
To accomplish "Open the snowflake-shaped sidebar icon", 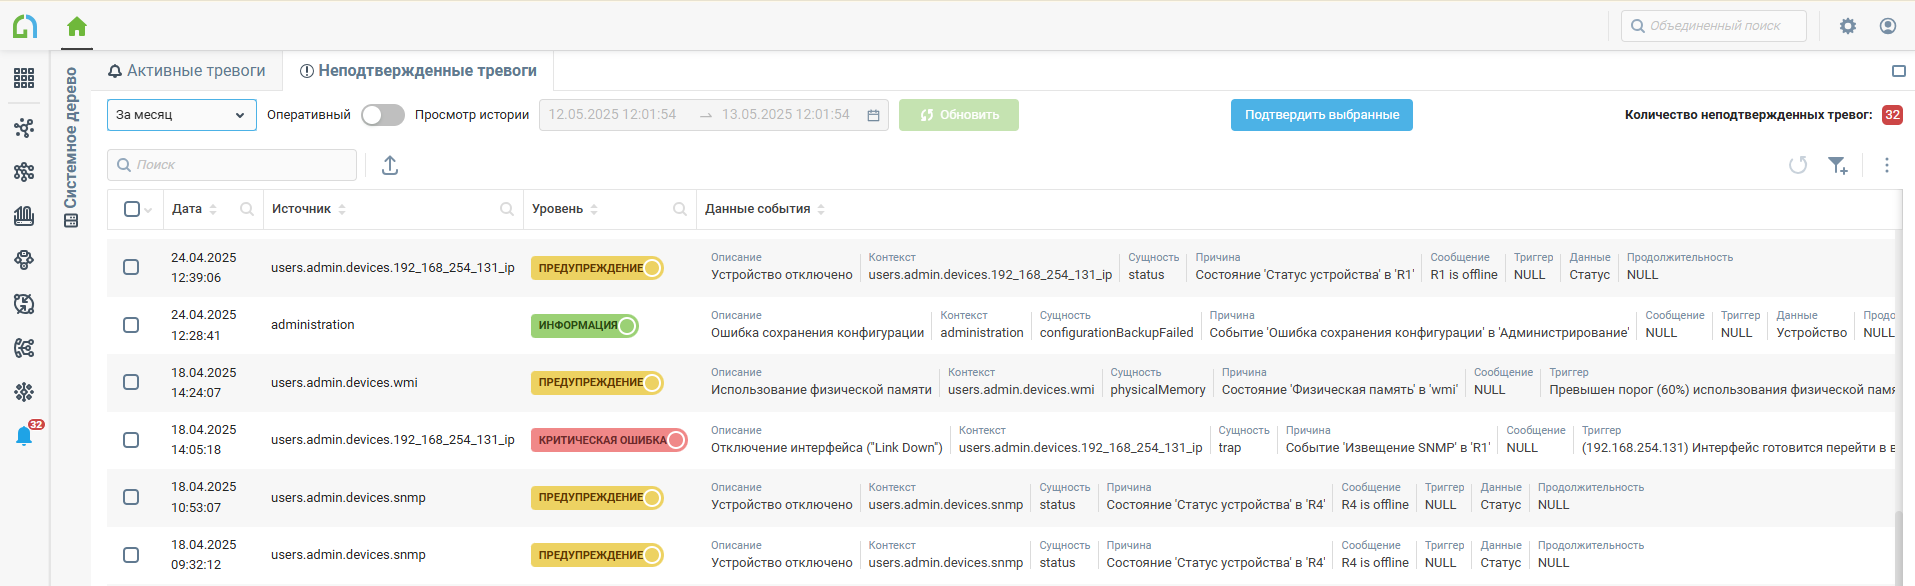I will click(x=24, y=392).
